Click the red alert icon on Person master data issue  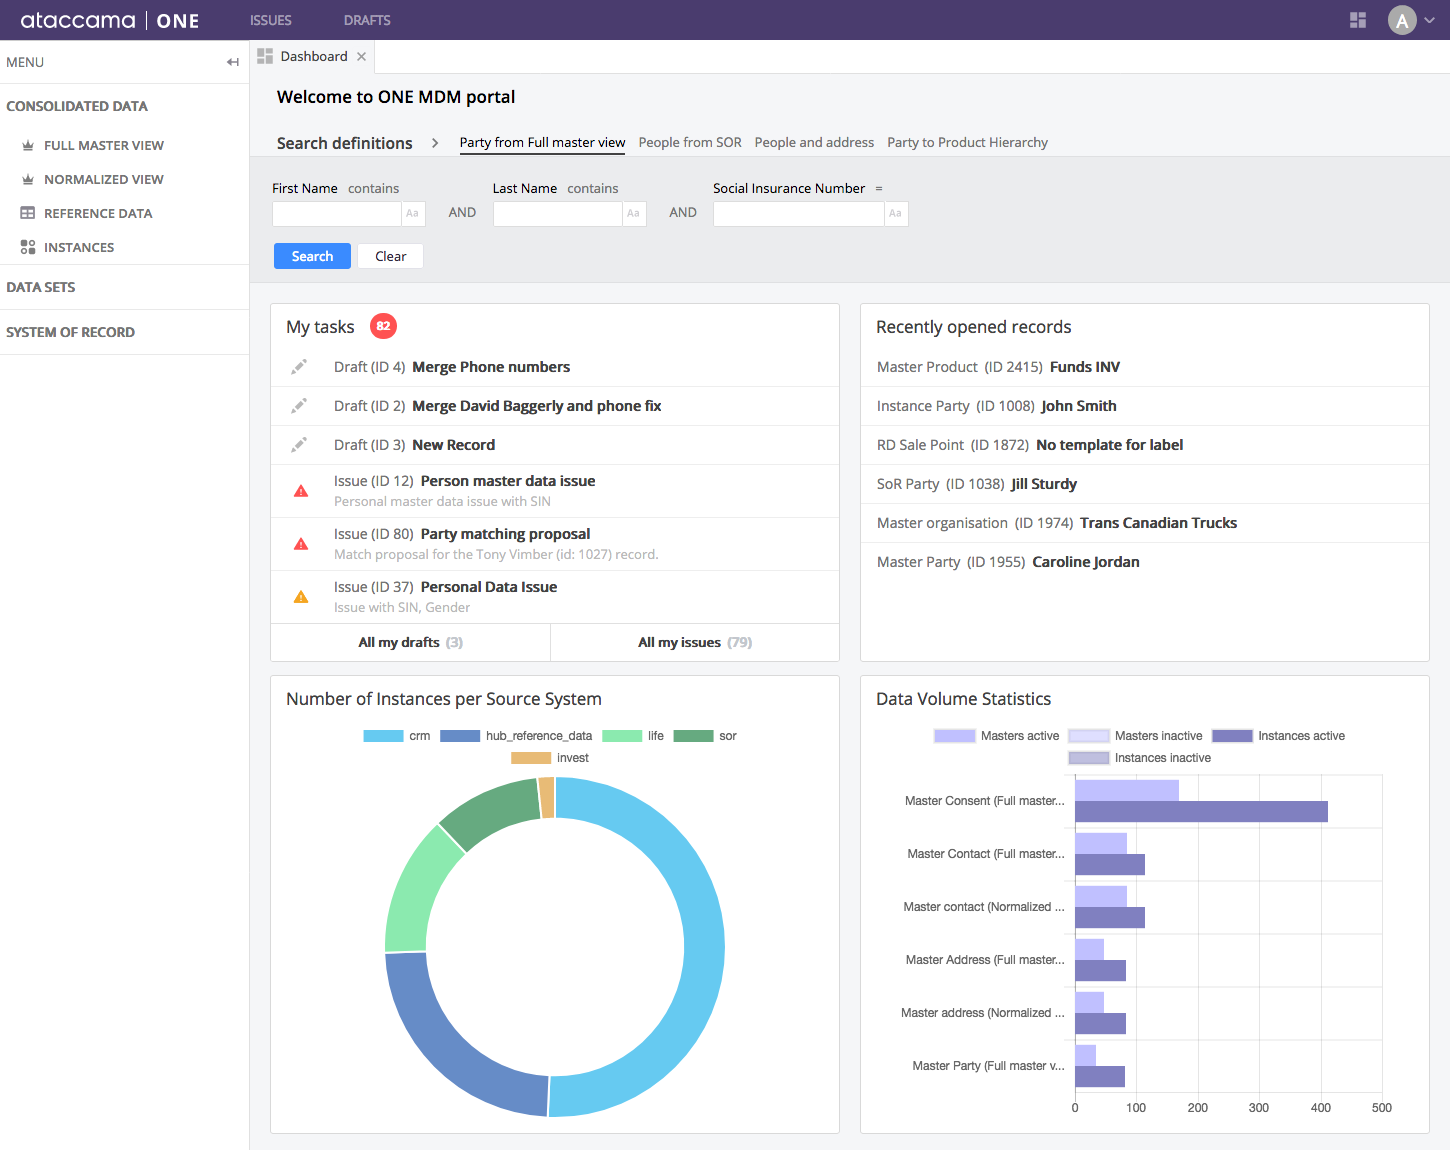(300, 490)
